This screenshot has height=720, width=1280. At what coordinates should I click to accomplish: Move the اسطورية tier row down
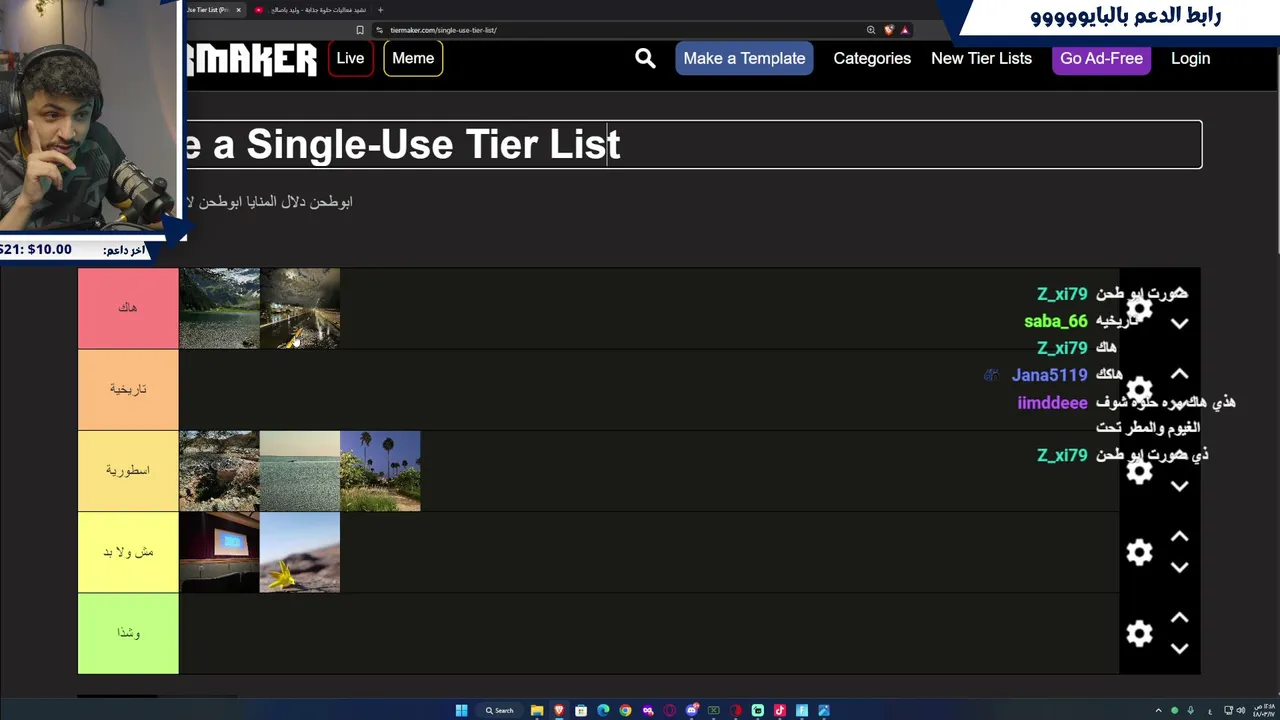click(1180, 486)
